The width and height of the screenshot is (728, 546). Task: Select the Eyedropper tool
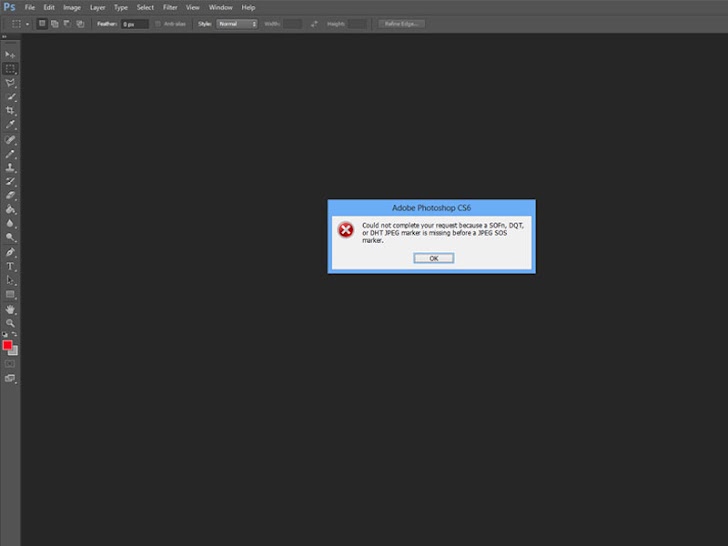tap(10, 124)
